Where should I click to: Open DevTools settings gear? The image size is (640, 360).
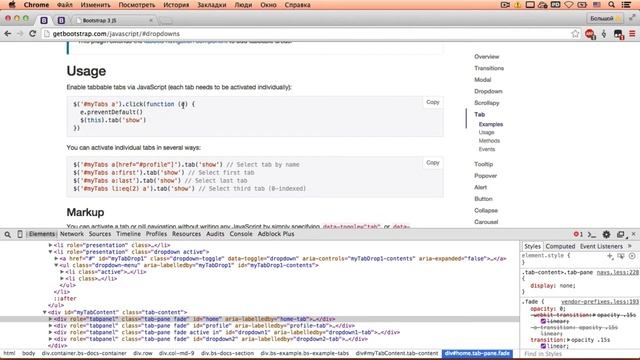click(607, 234)
